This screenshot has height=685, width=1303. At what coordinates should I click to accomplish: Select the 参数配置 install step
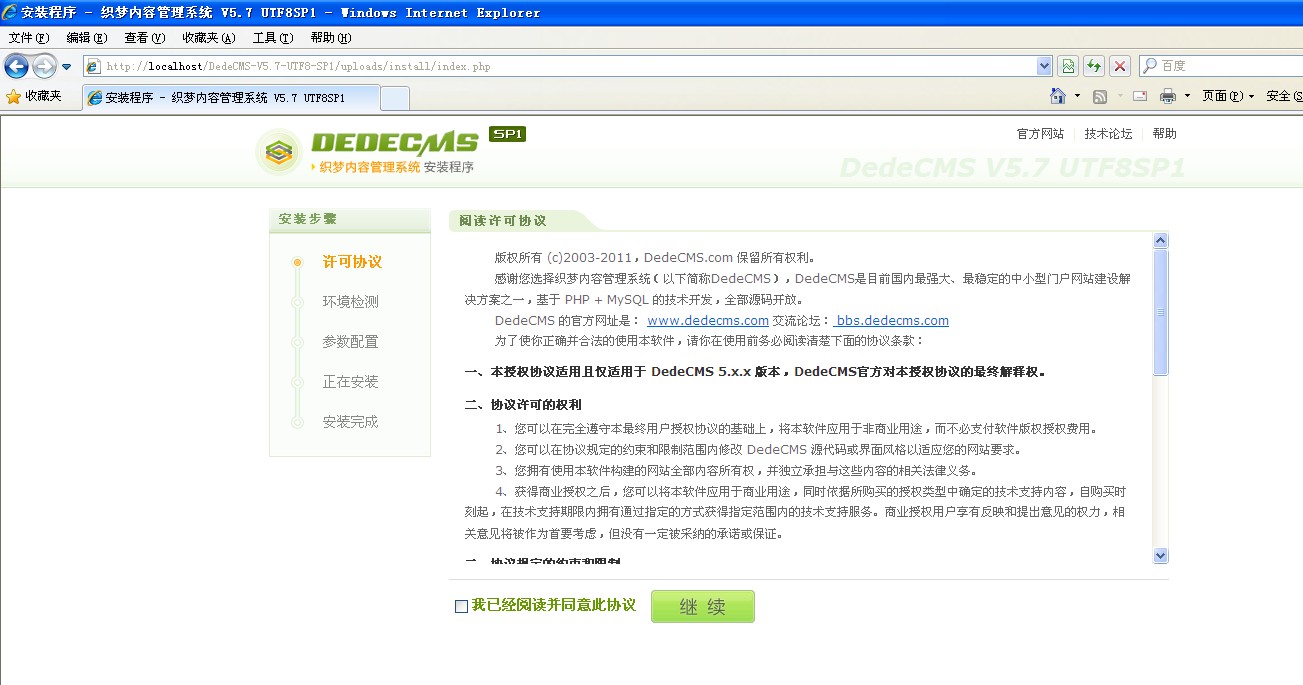coord(350,342)
